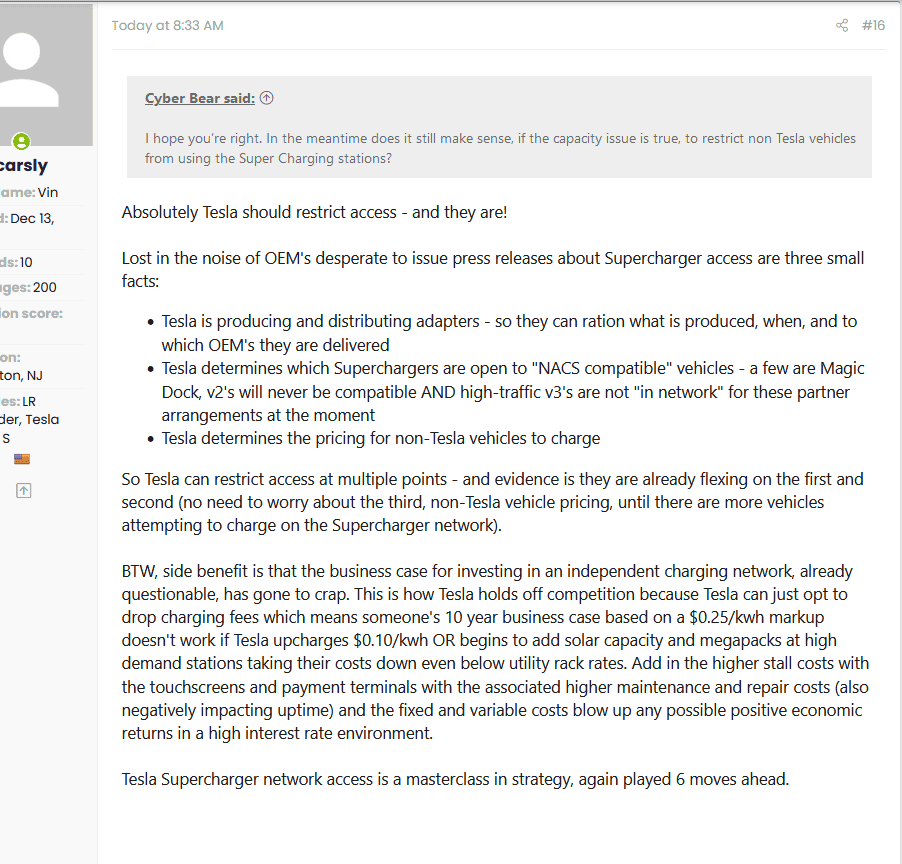
Task: Click the 10 threads count
Action: tap(26, 262)
